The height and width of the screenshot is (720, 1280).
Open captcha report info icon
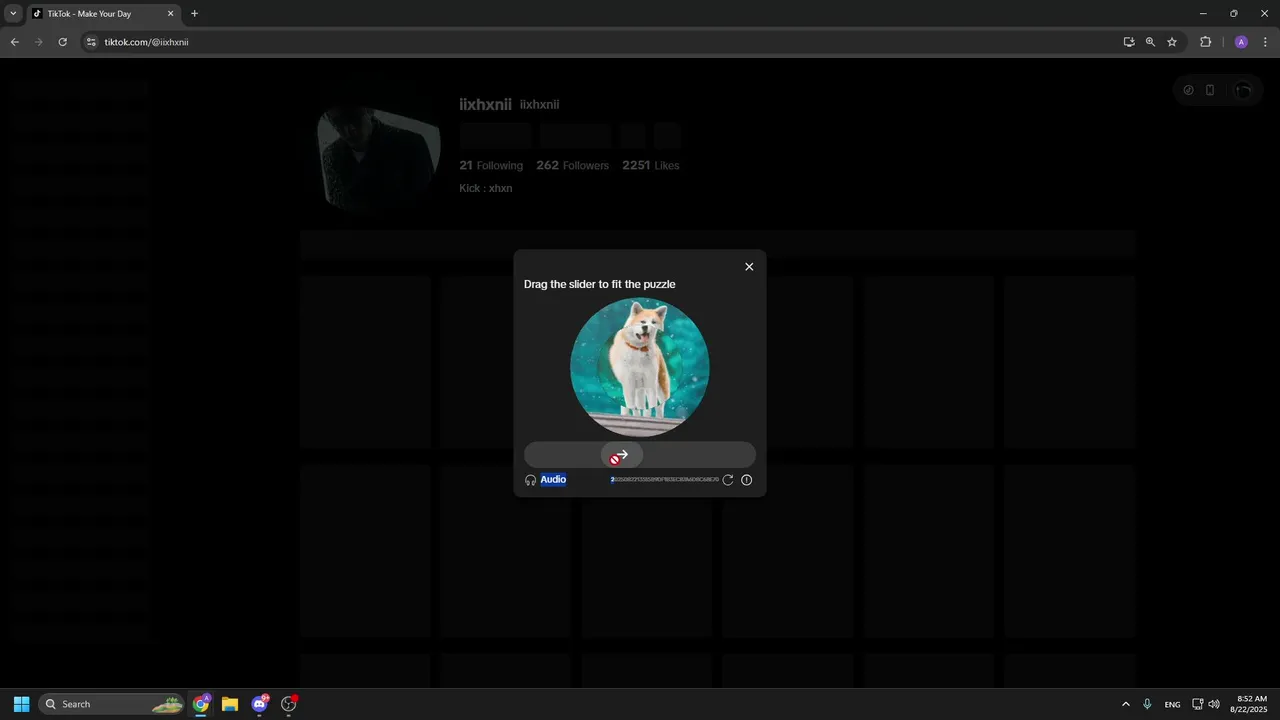tap(747, 480)
